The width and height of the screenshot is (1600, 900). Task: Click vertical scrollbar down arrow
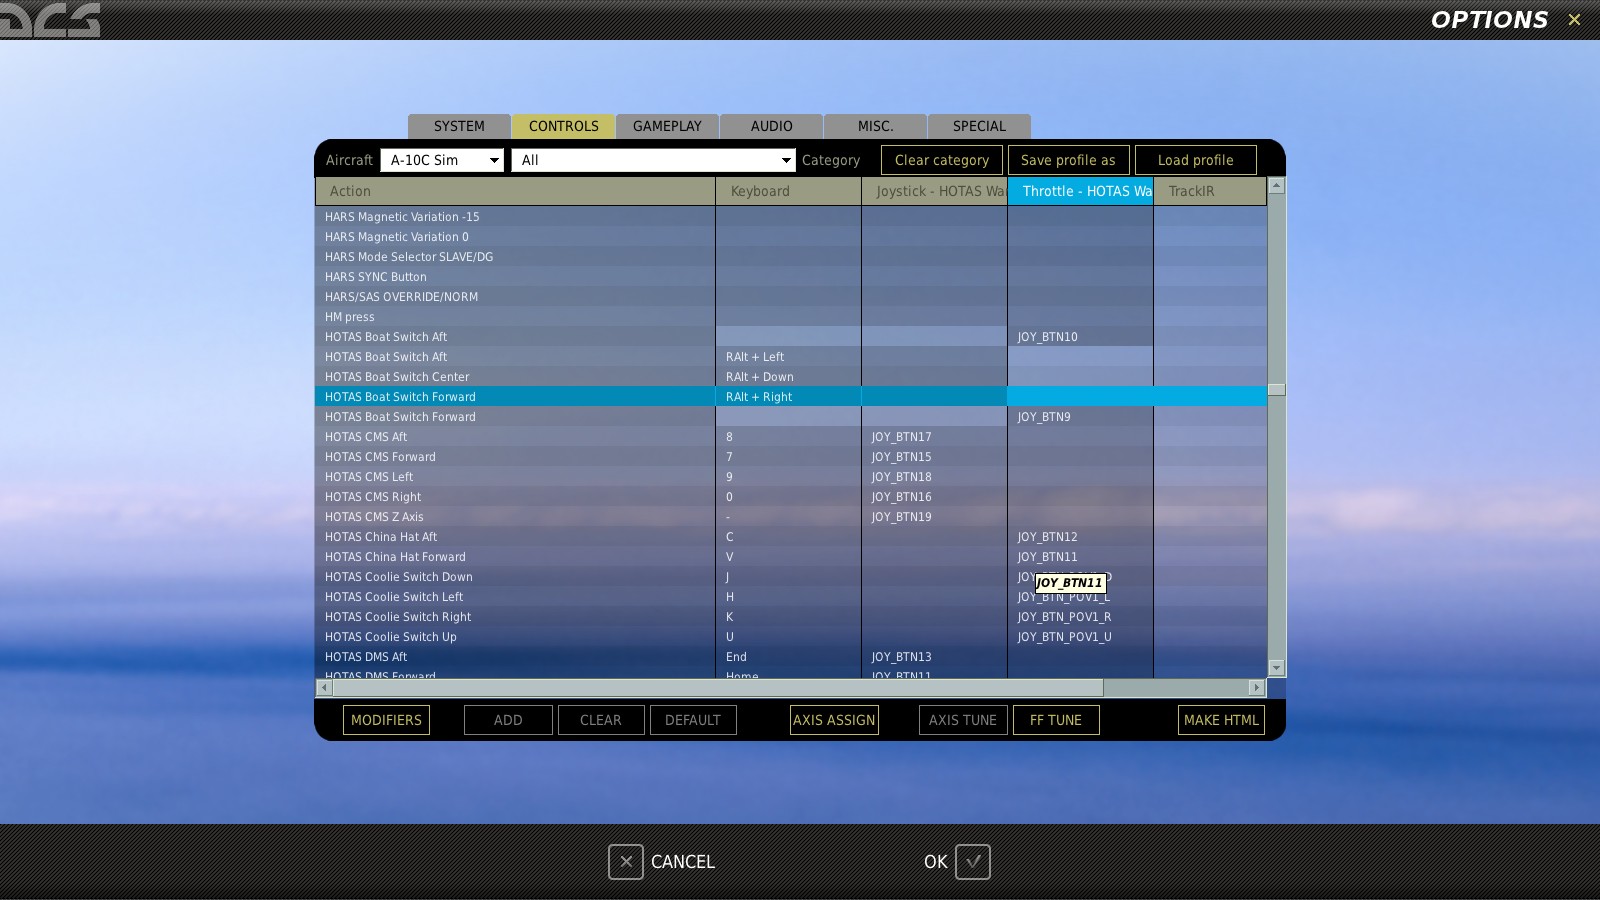pyautogui.click(x=1276, y=667)
